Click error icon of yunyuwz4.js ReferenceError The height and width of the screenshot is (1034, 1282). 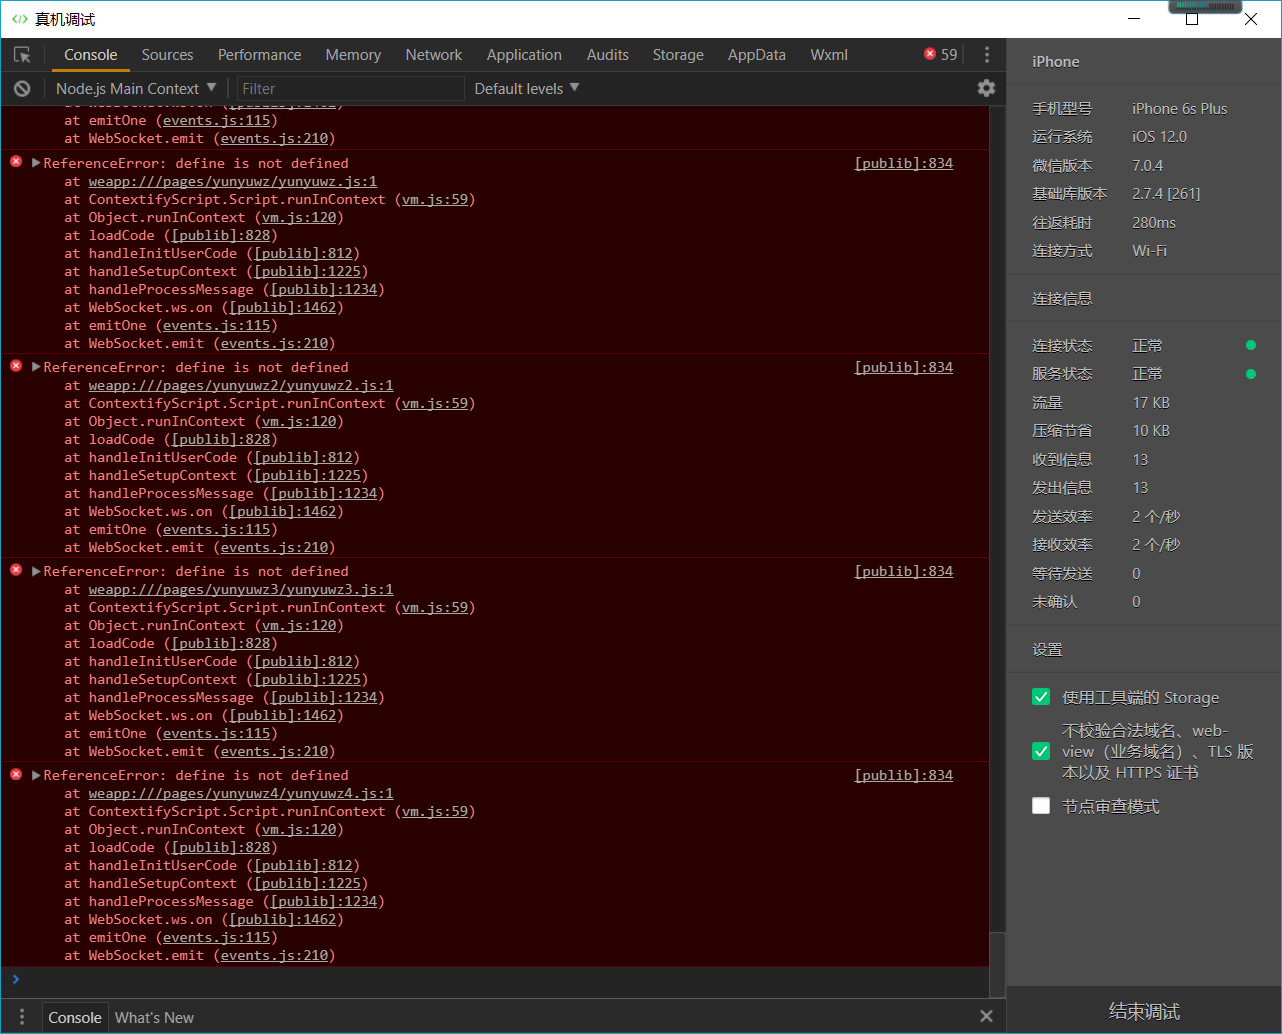tap(16, 774)
